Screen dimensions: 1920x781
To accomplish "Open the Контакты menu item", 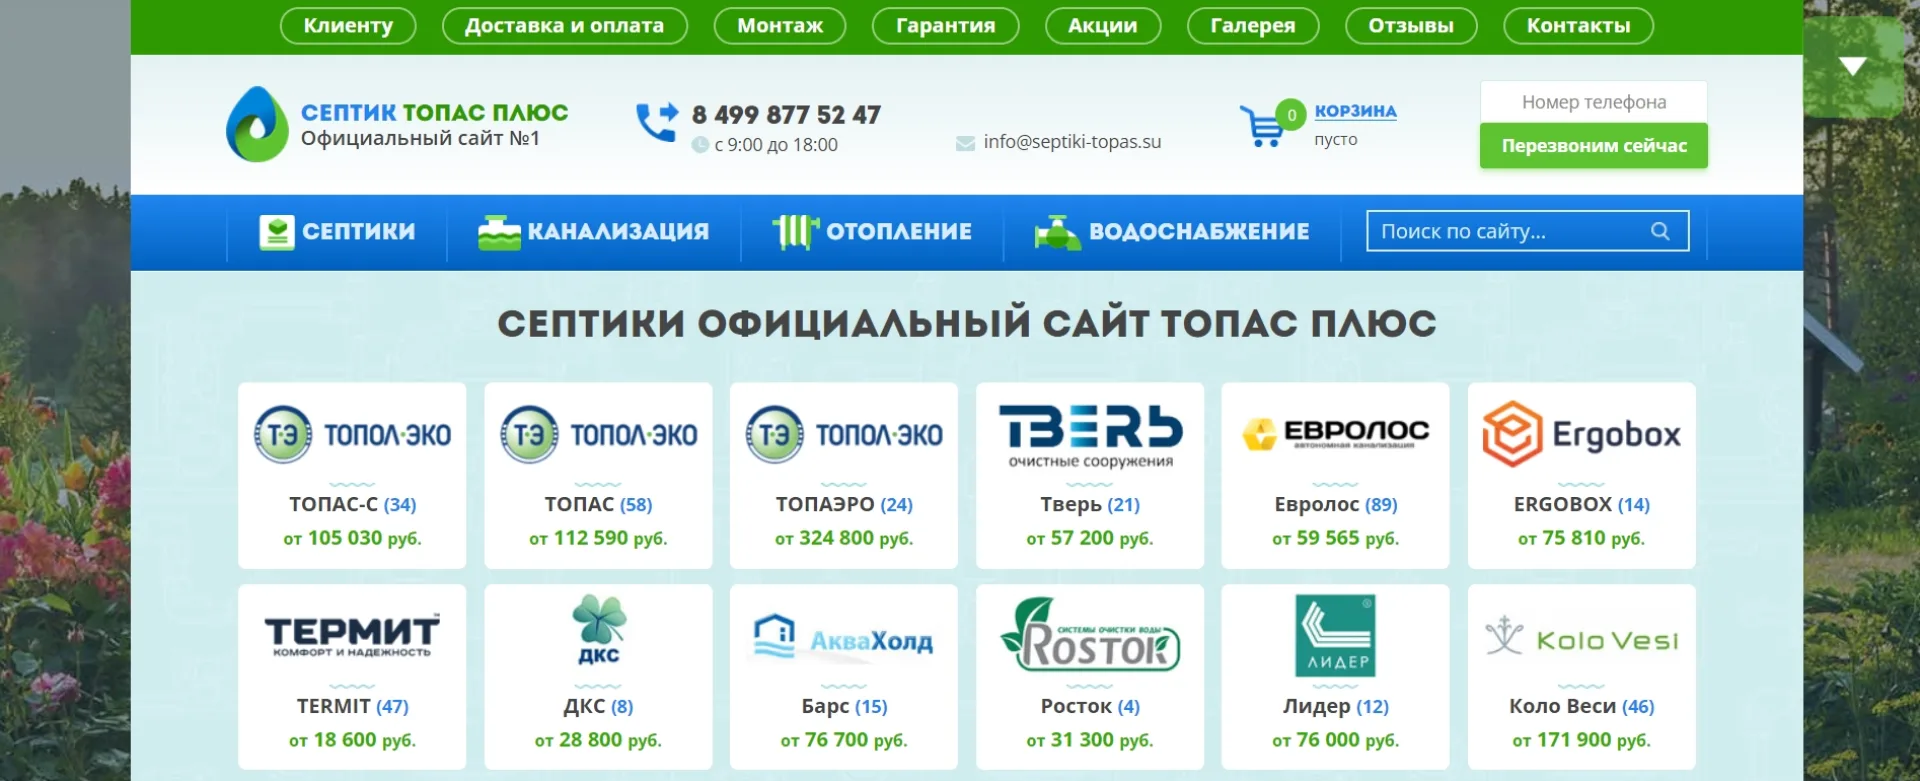I will click(1578, 26).
